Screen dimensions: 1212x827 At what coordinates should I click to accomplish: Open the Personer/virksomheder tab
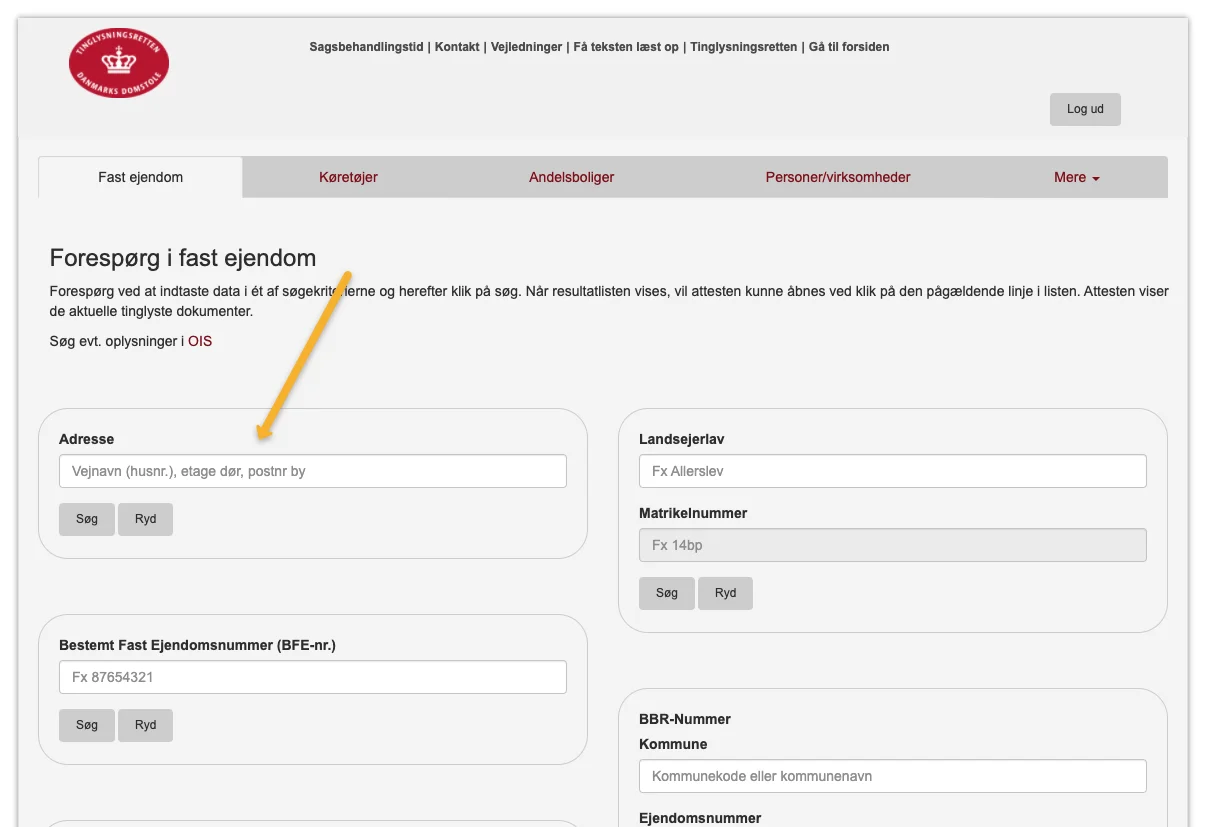pyautogui.click(x=838, y=177)
